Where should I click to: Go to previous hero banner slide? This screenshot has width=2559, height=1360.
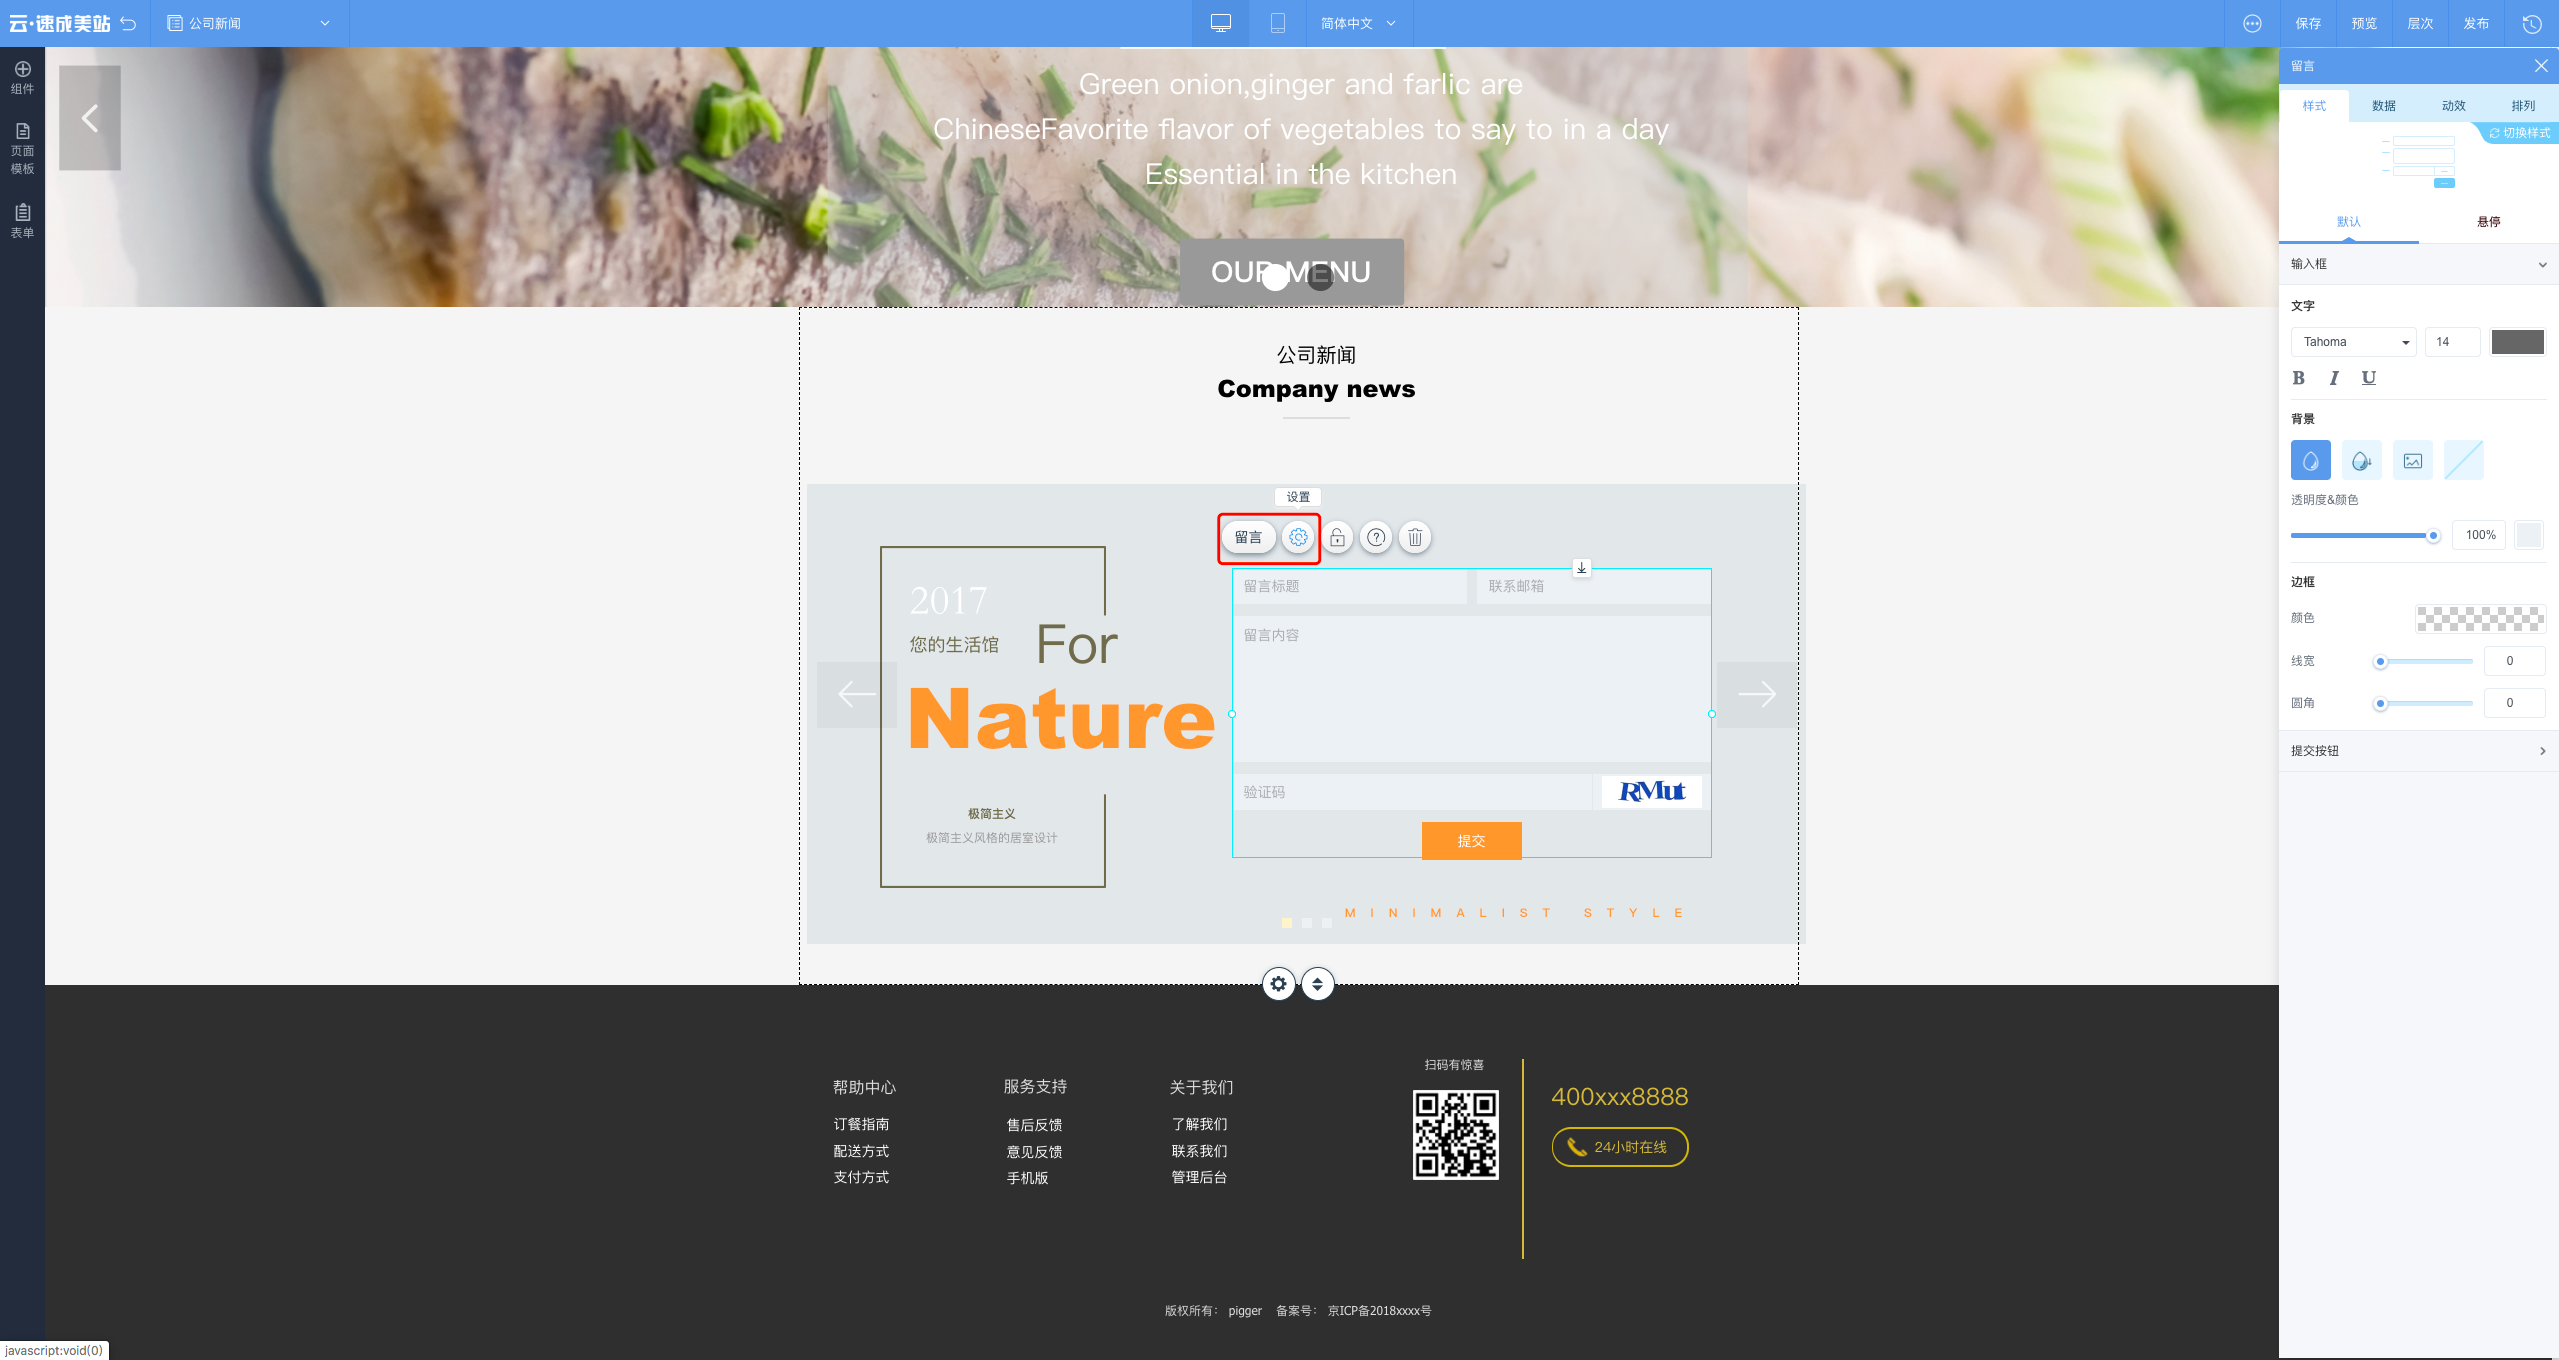click(90, 118)
